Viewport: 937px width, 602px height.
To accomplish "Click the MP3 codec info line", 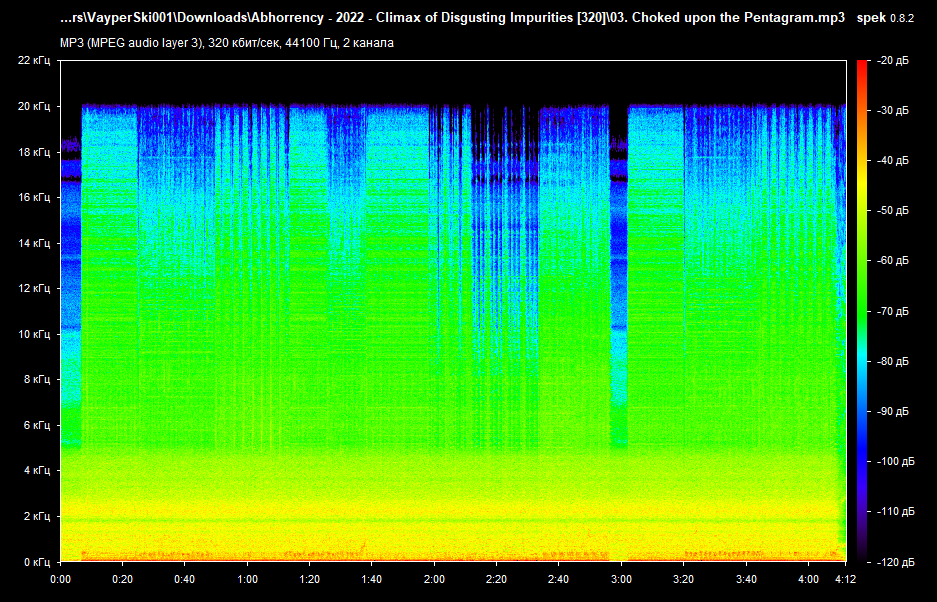I will (226, 42).
